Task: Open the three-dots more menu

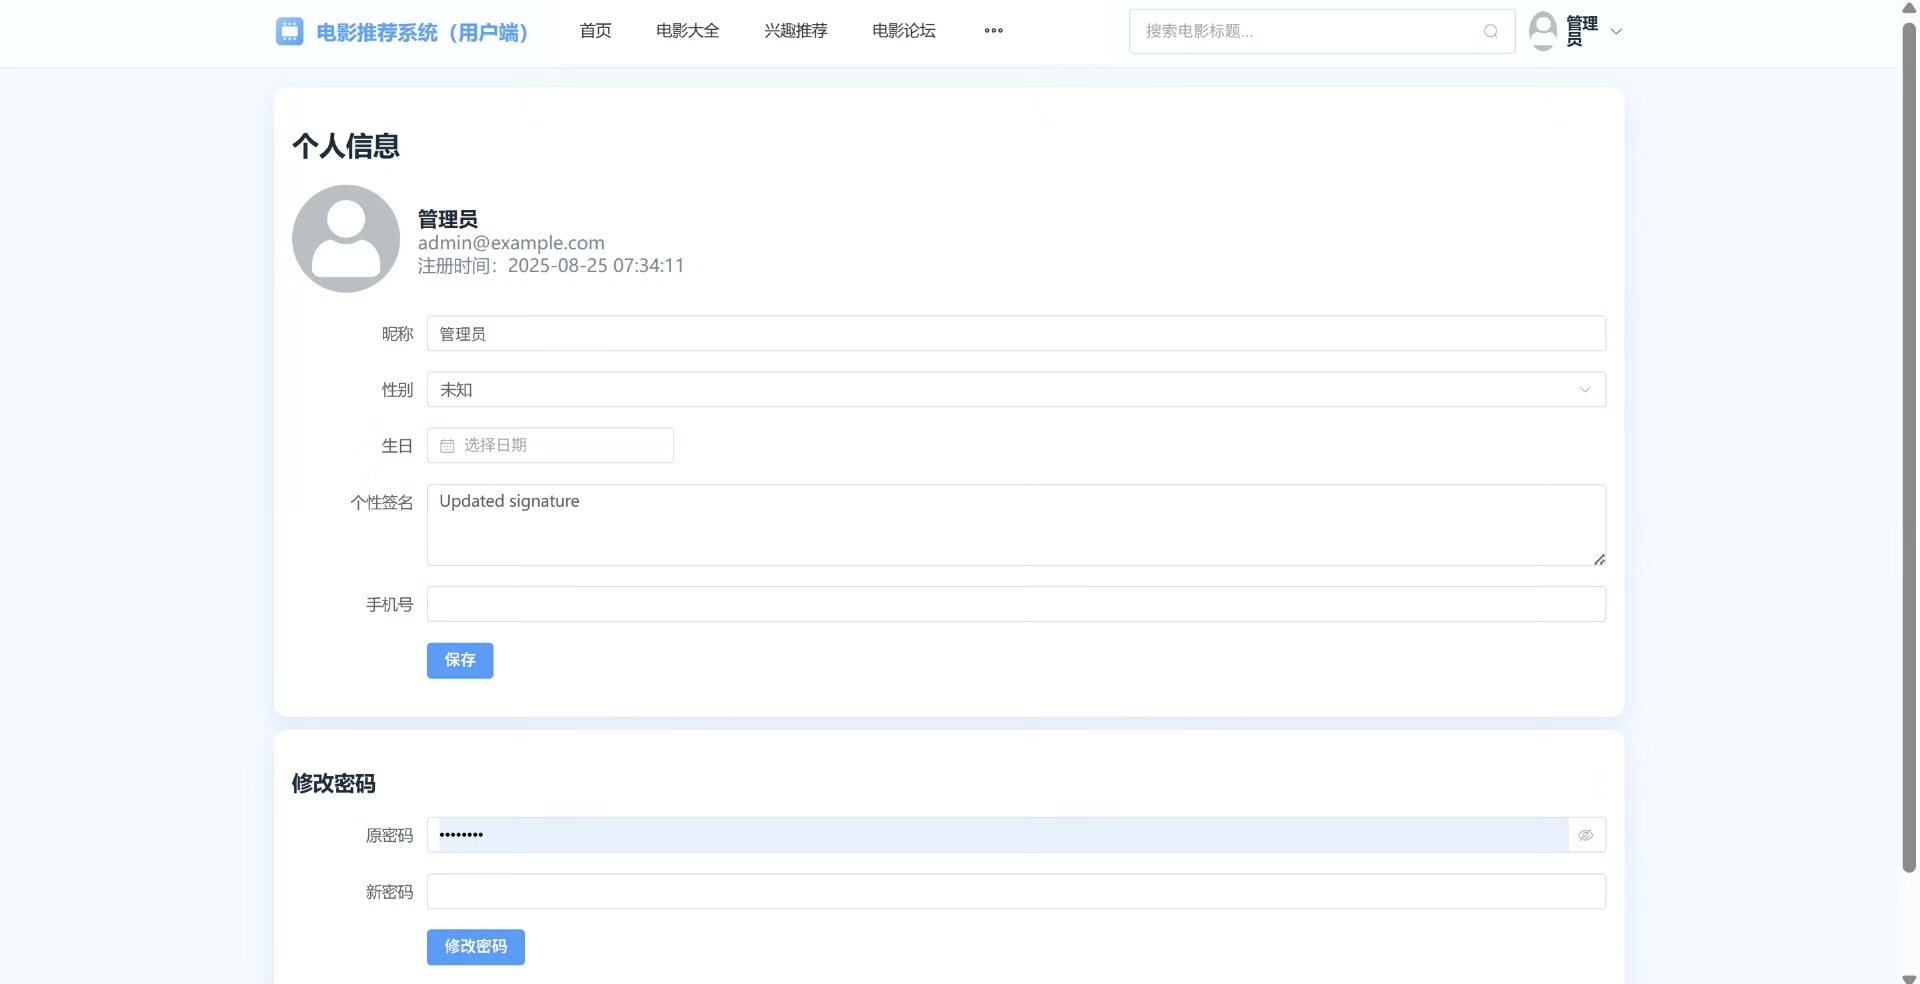Action: tap(993, 31)
